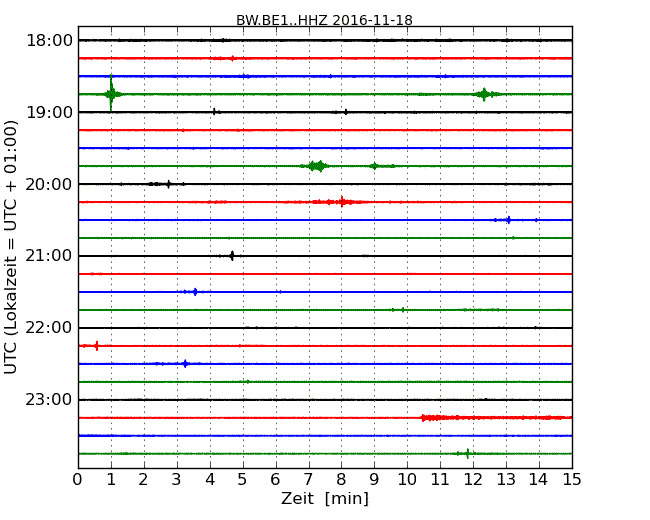Select the x-axis tick label 9

pos(374,480)
